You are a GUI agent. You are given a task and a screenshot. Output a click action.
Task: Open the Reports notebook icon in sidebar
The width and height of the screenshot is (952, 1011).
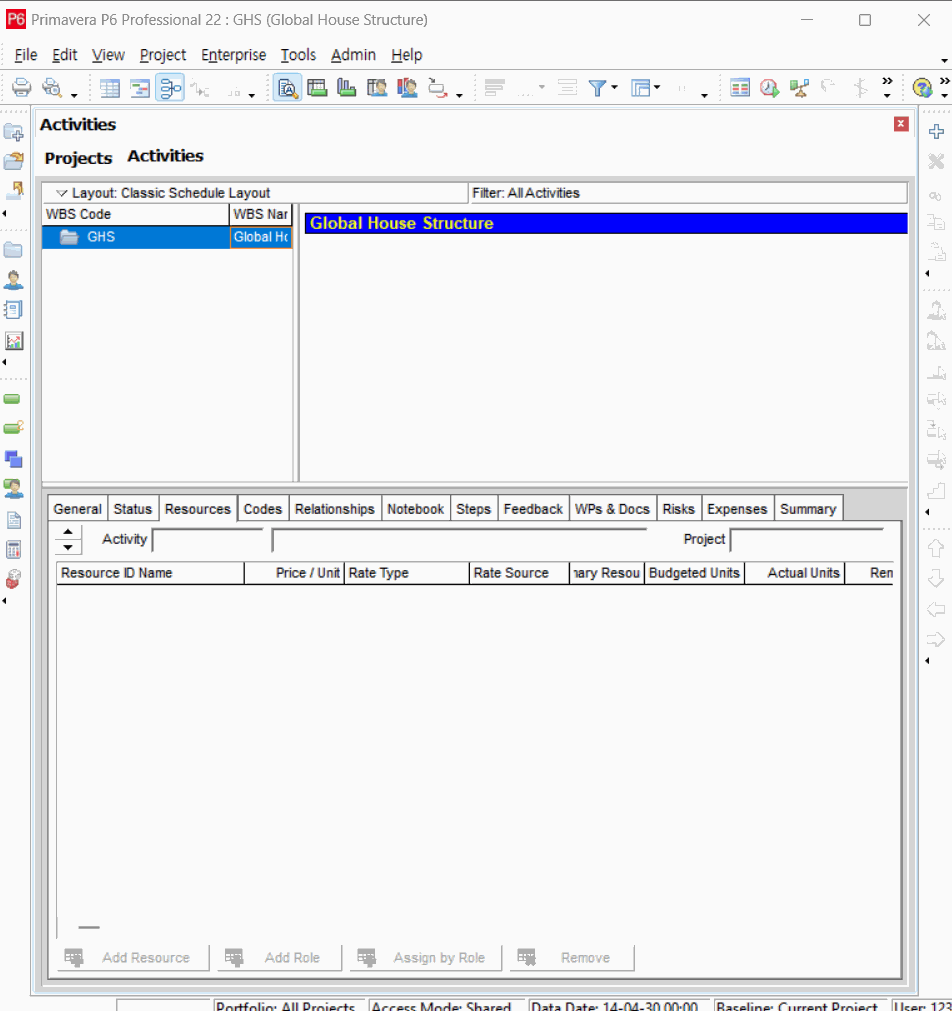14,309
